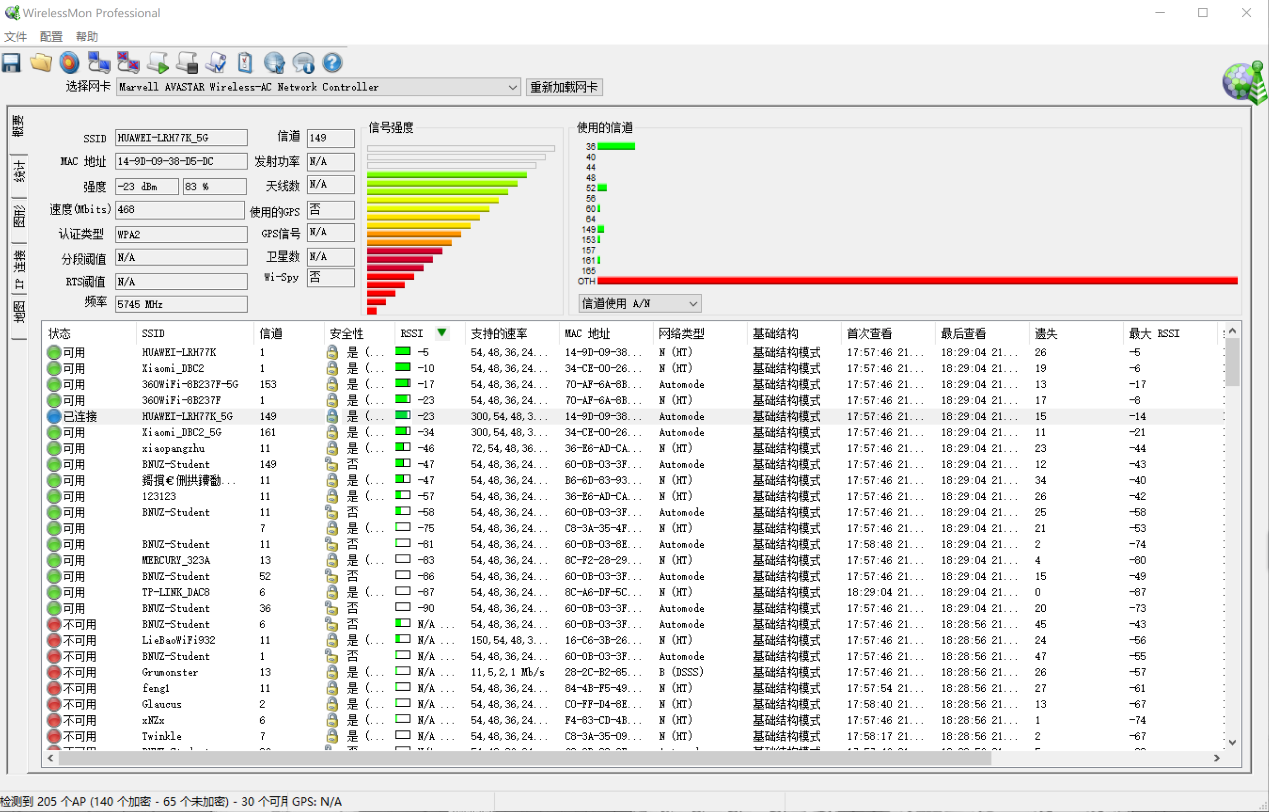The height and width of the screenshot is (812, 1269).
Task: Click the speech bubble info toolbar icon
Action: coord(303,63)
